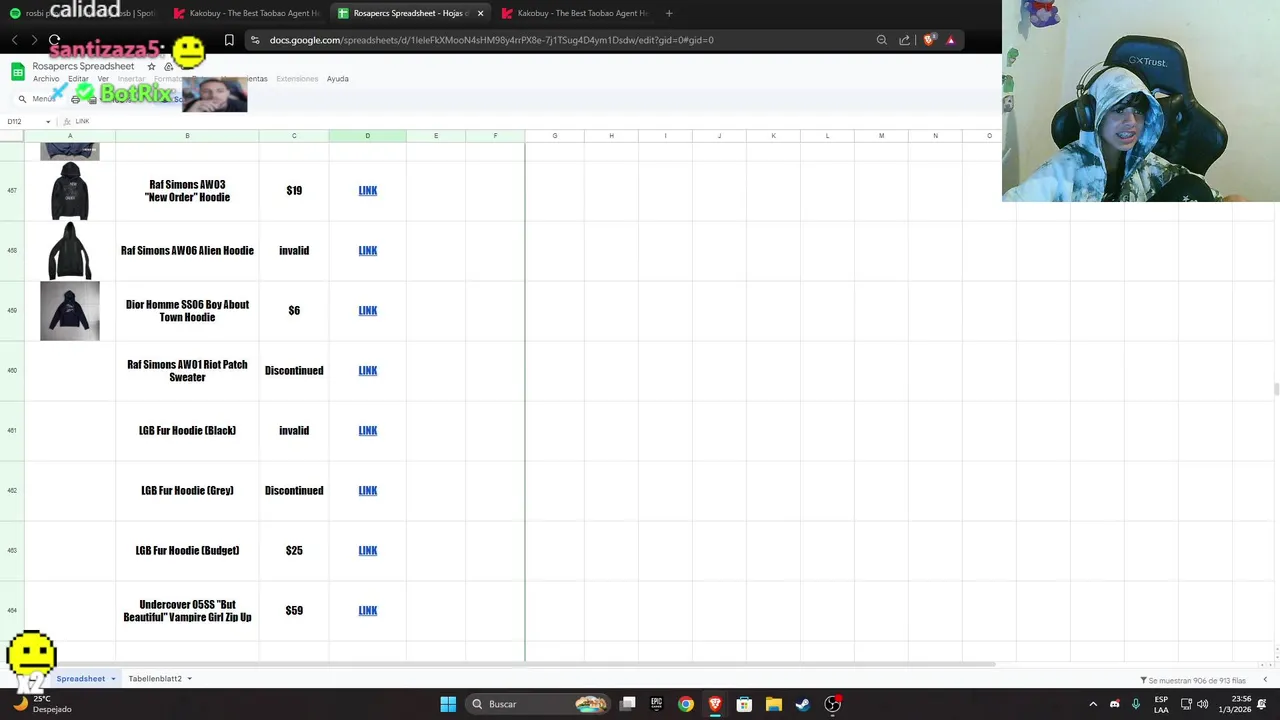Expand the Spreadsheet sheet tab options arrow
1280x720 pixels.
pyautogui.click(x=113, y=679)
